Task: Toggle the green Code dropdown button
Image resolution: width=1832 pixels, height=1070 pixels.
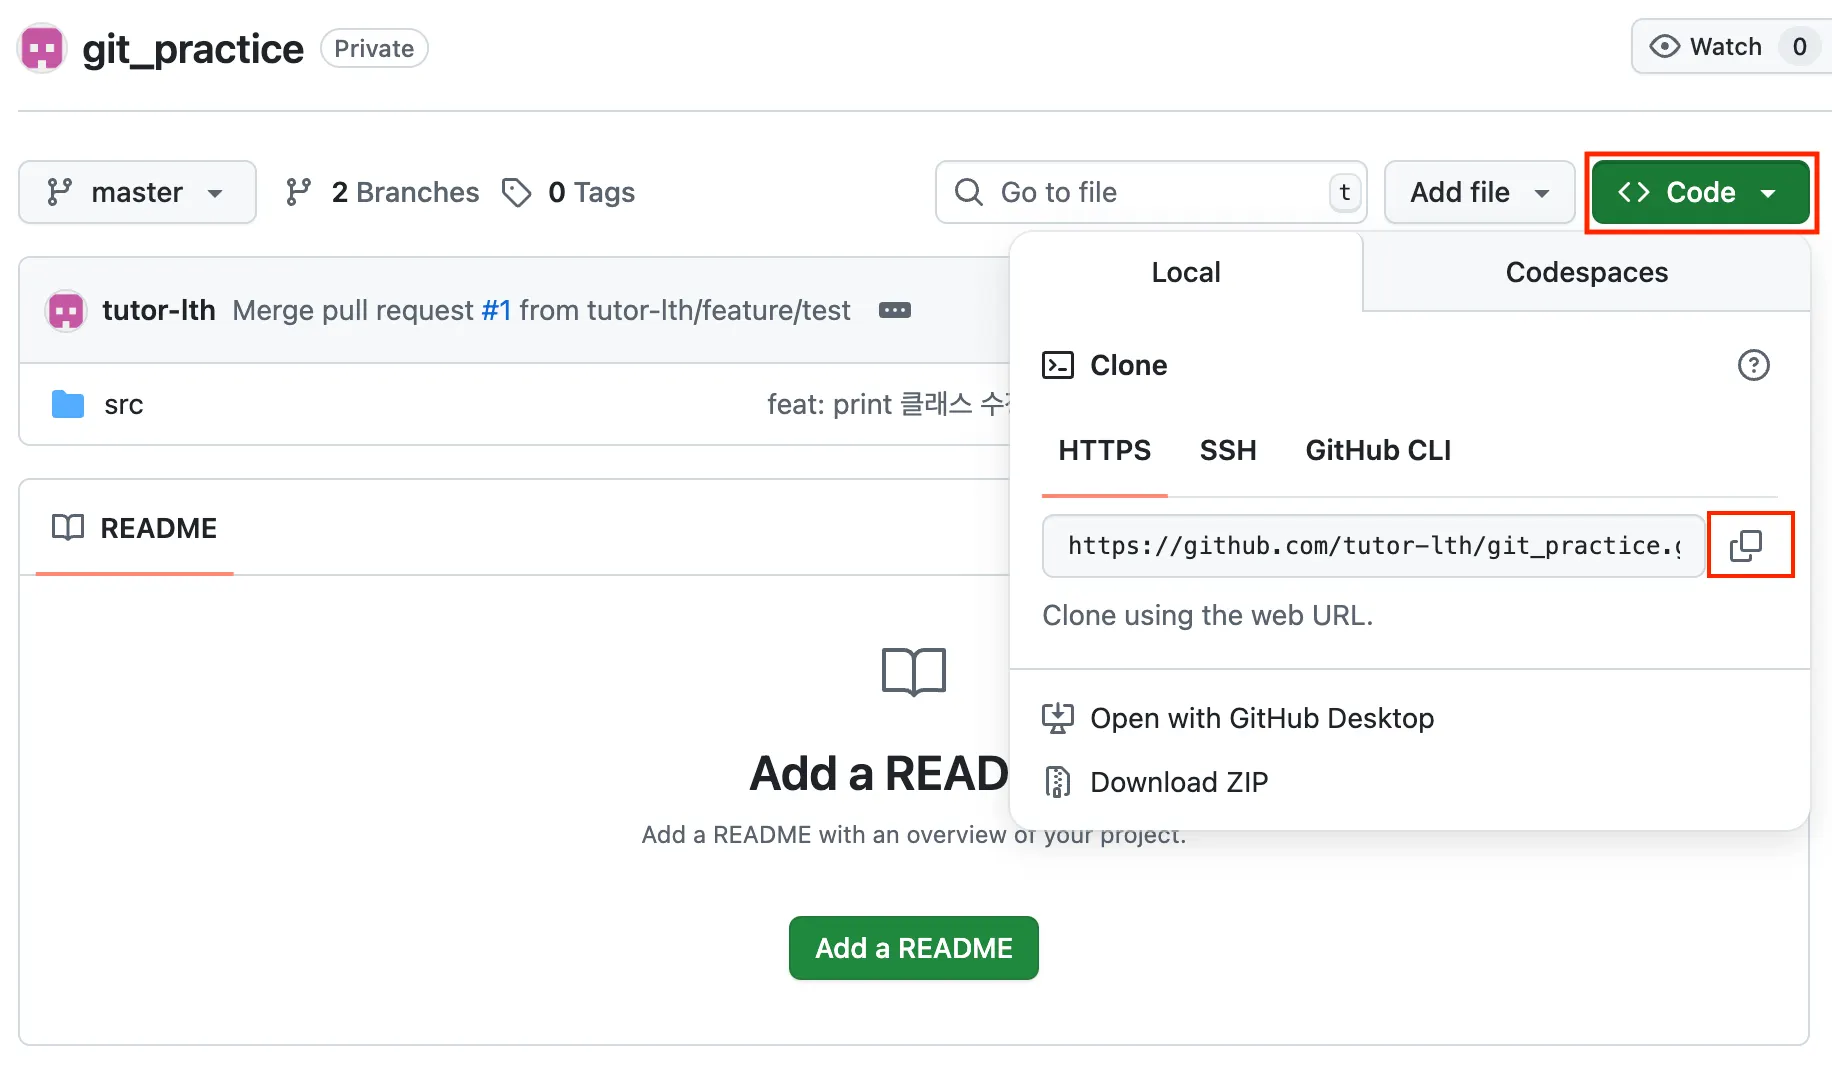Action: (x=1699, y=192)
